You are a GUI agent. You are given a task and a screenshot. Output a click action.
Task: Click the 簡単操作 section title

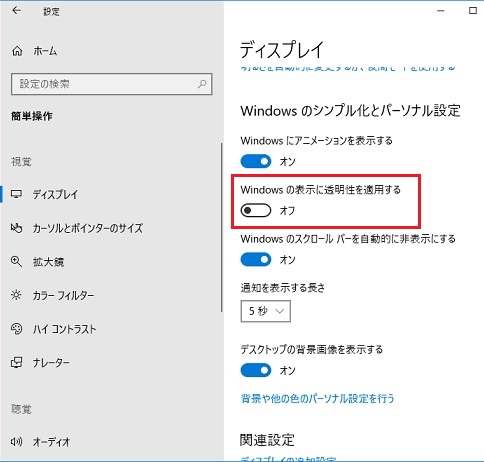(32, 116)
